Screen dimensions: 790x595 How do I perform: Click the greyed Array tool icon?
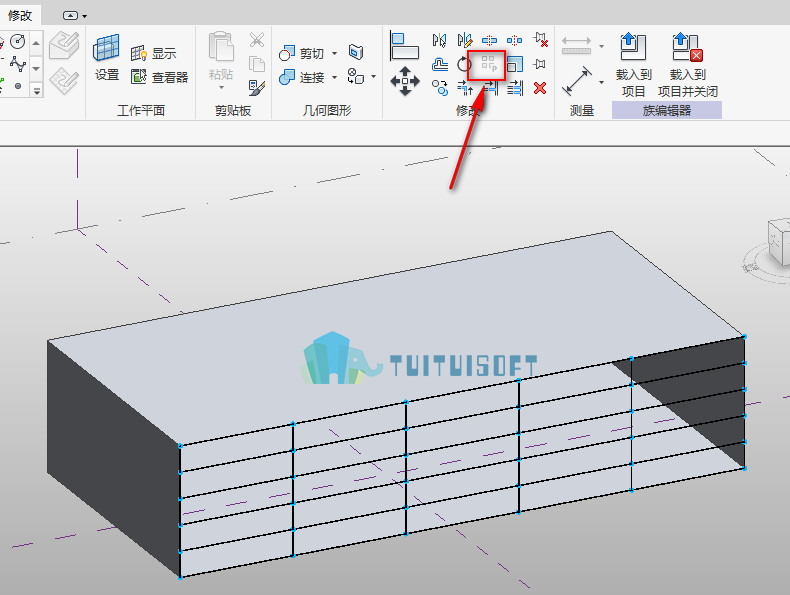[489, 64]
